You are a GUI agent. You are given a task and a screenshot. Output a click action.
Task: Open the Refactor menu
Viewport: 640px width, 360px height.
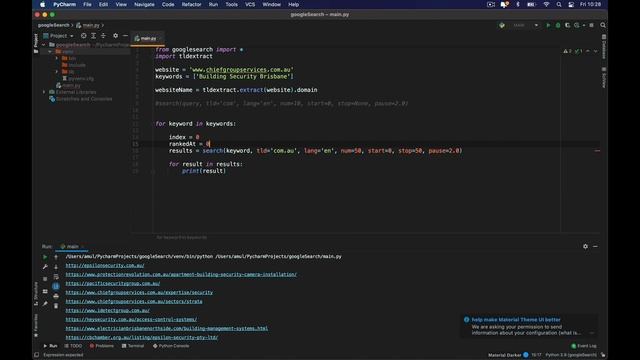pyautogui.click(x=191, y=4)
